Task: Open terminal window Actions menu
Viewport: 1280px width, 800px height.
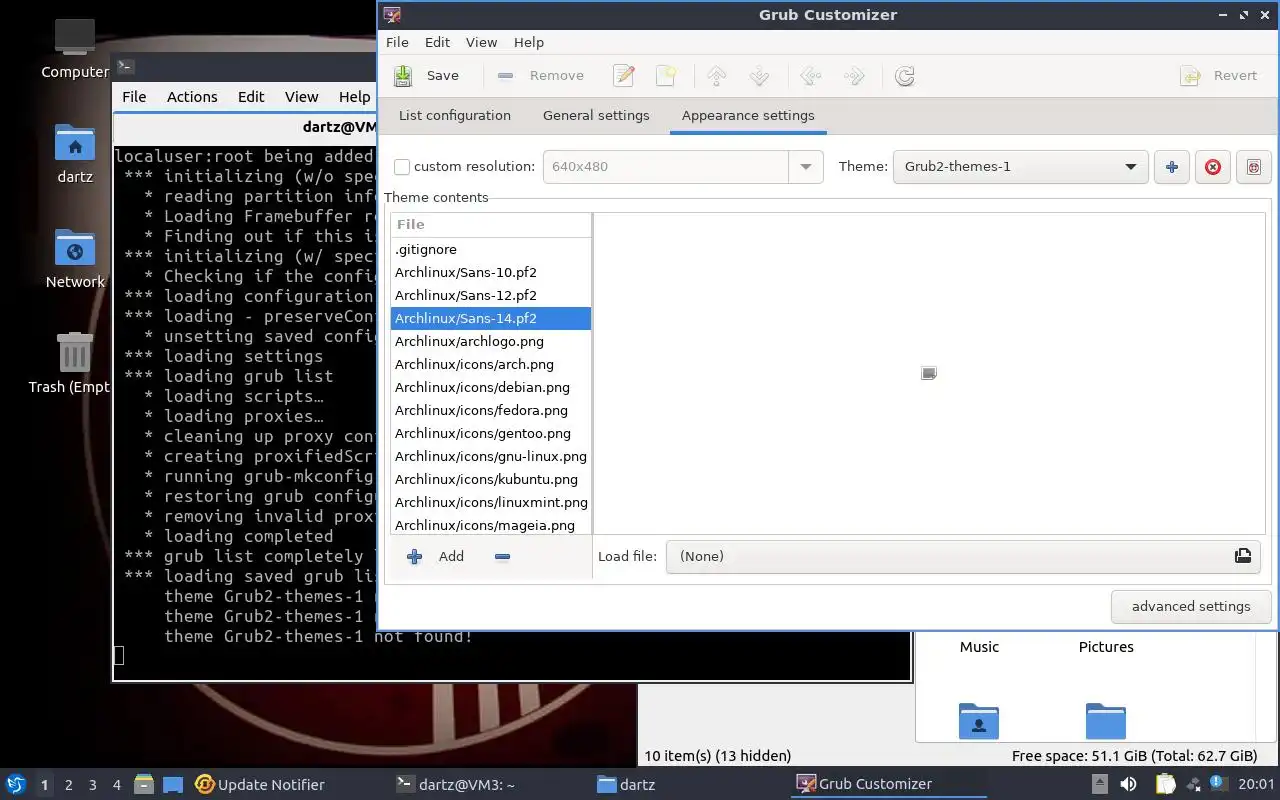Action: 192,97
